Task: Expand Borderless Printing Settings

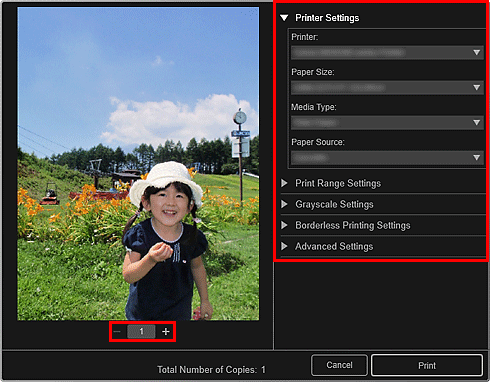Action: click(x=284, y=225)
